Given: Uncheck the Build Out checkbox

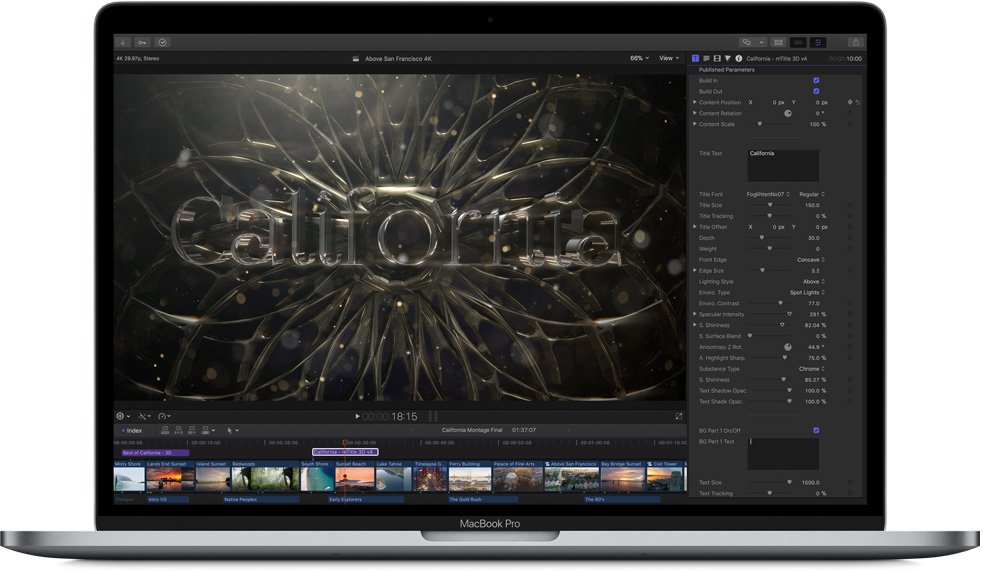Looking at the screenshot, I should (x=816, y=91).
